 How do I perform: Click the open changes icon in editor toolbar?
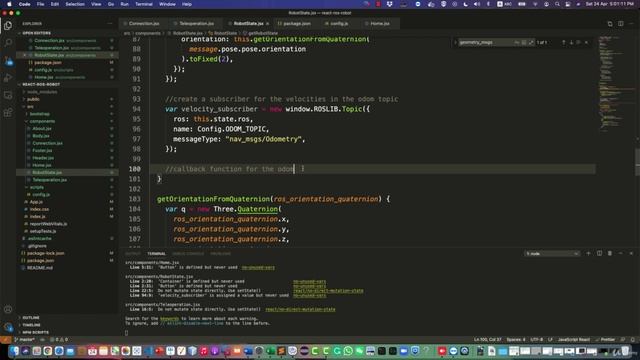[x=610, y=24]
